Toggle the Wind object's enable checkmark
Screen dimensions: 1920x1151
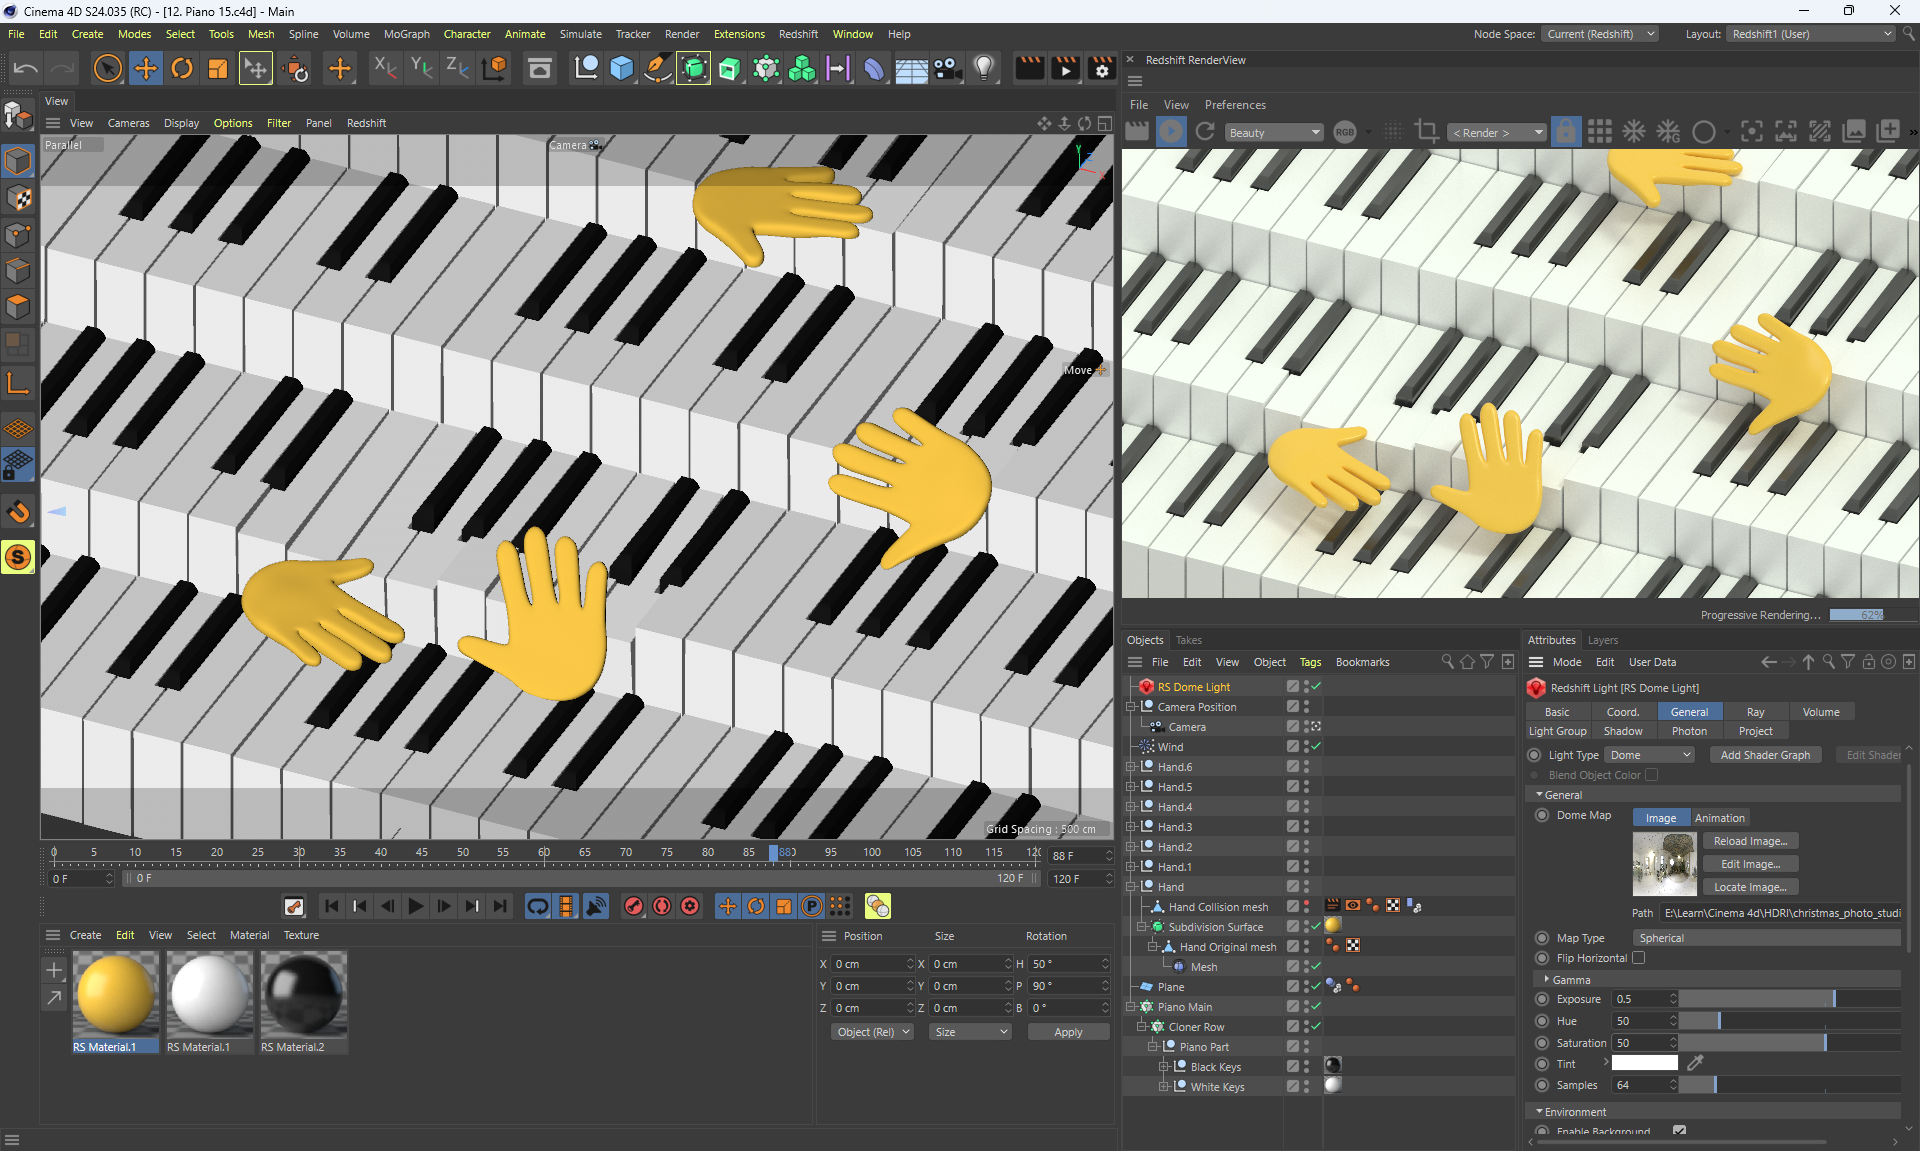[1316, 747]
